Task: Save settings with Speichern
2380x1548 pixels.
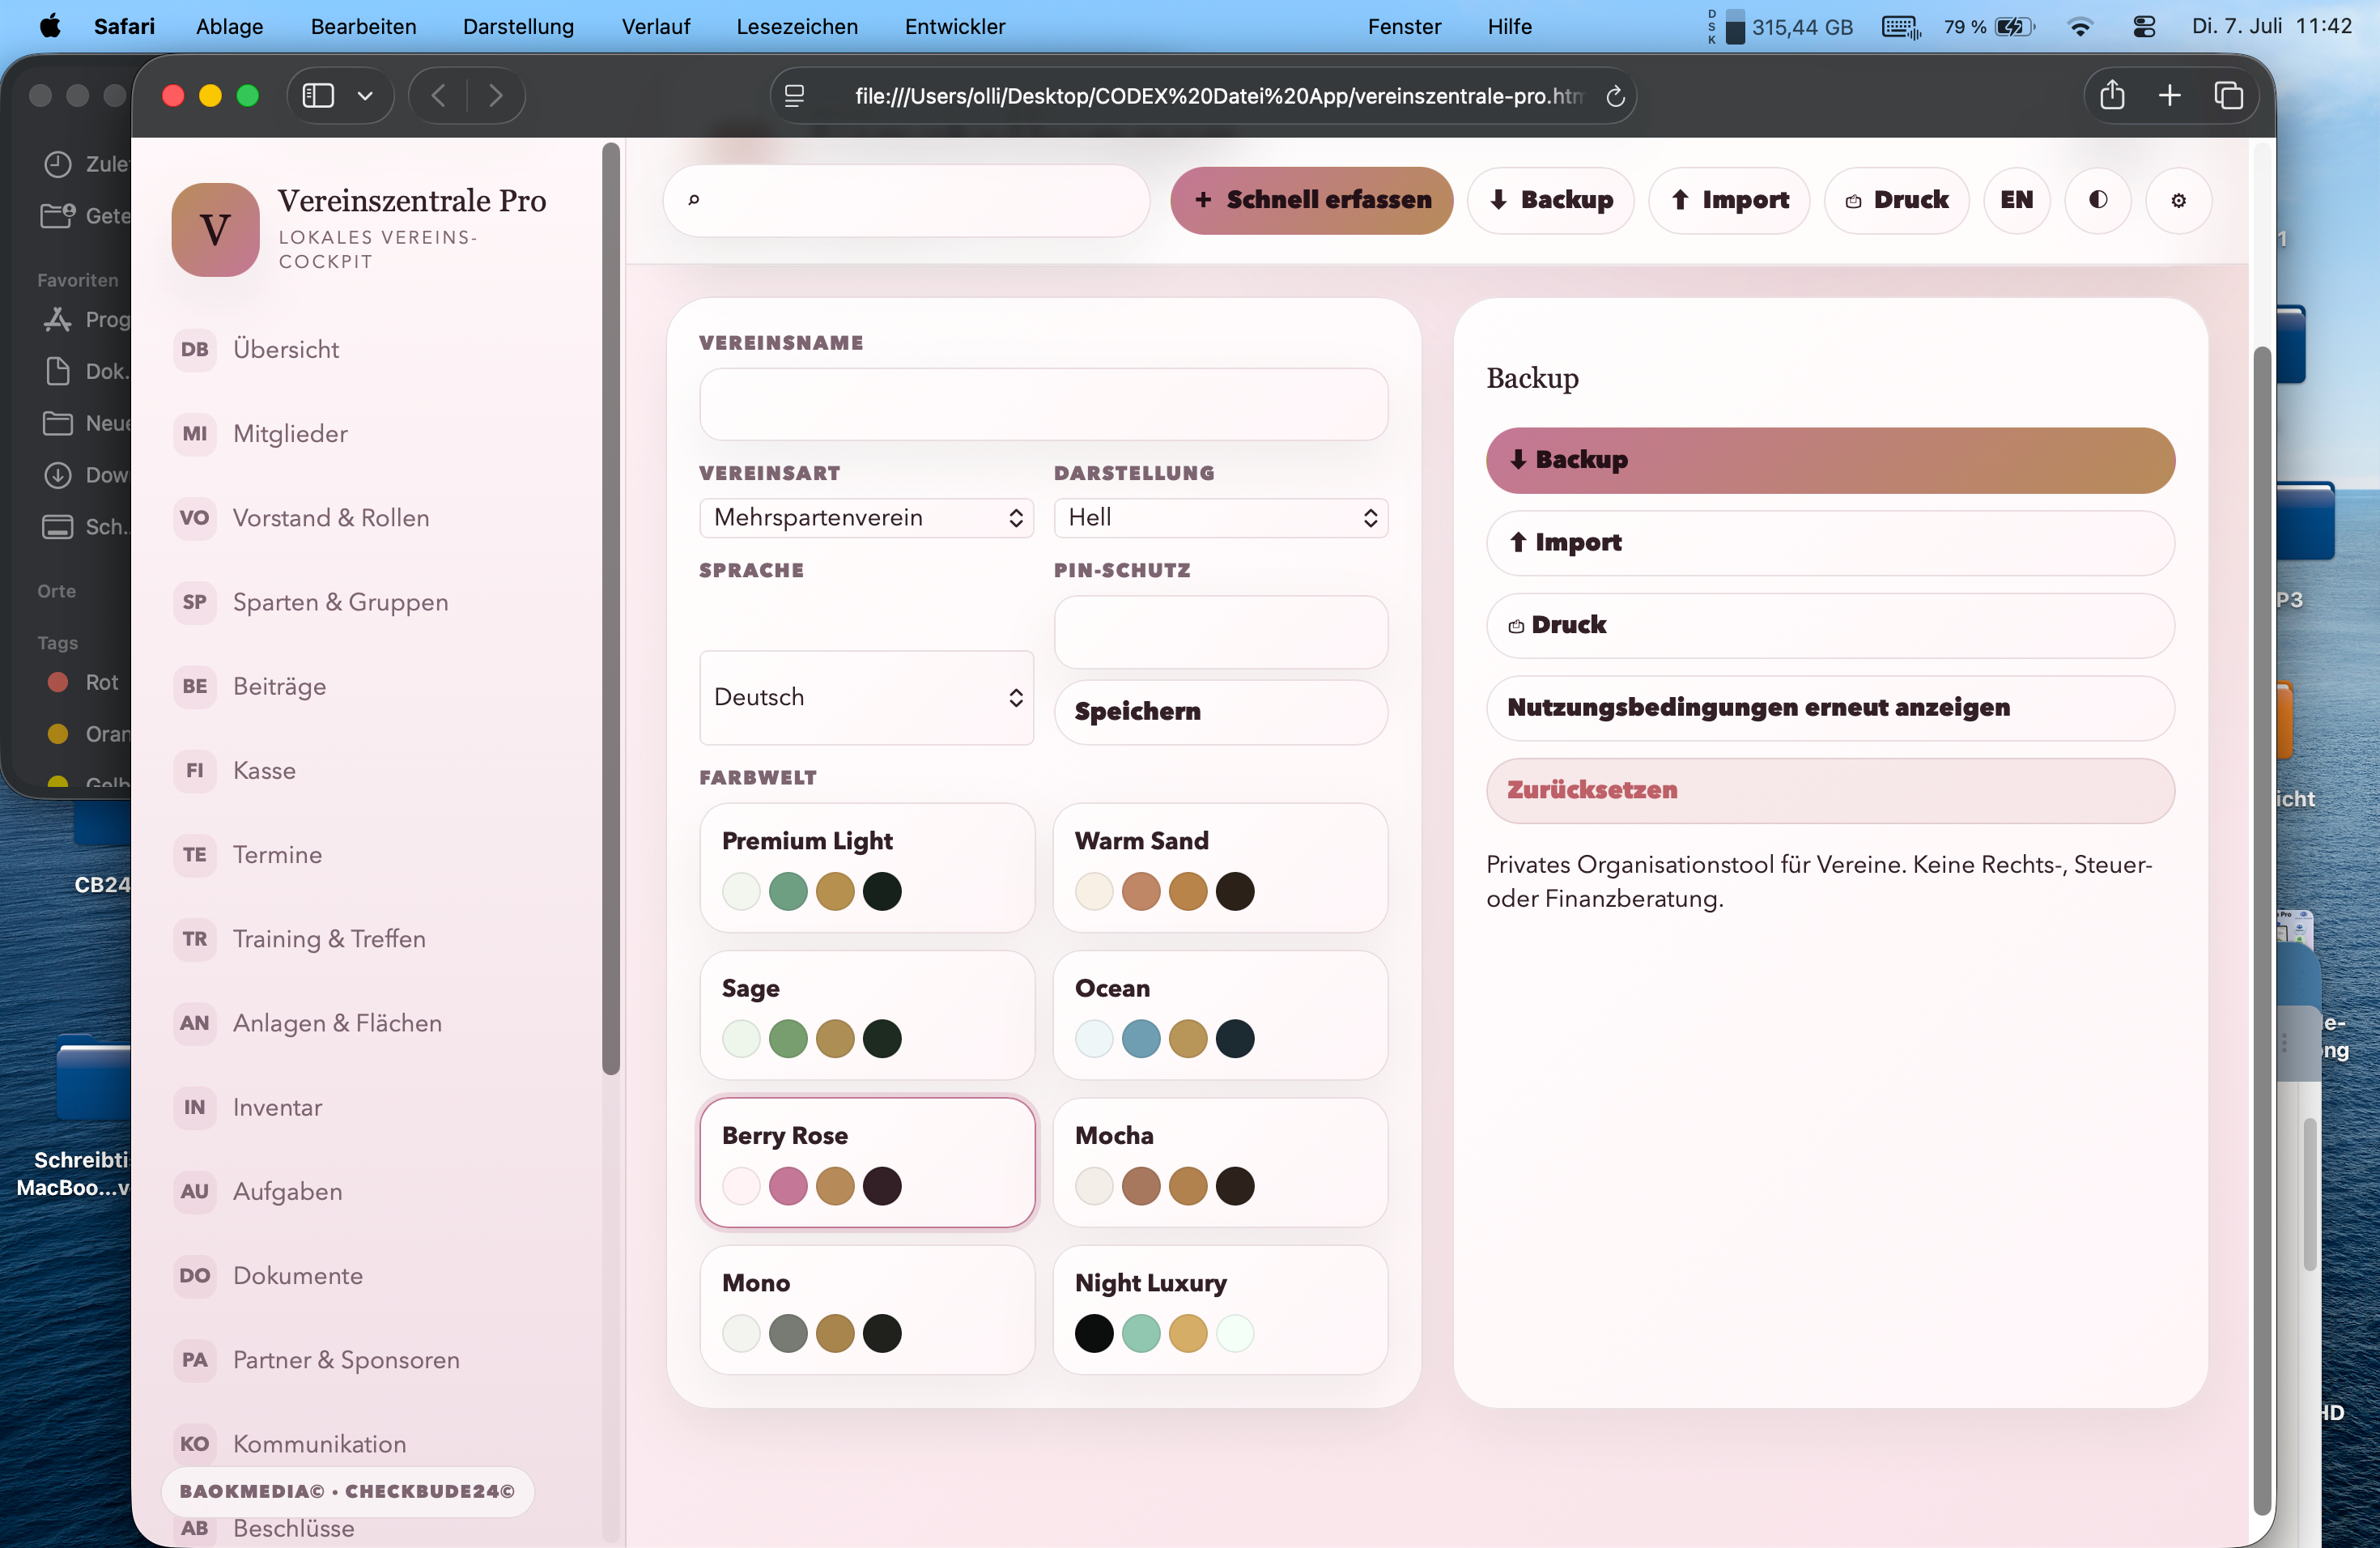Action: [1221, 712]
